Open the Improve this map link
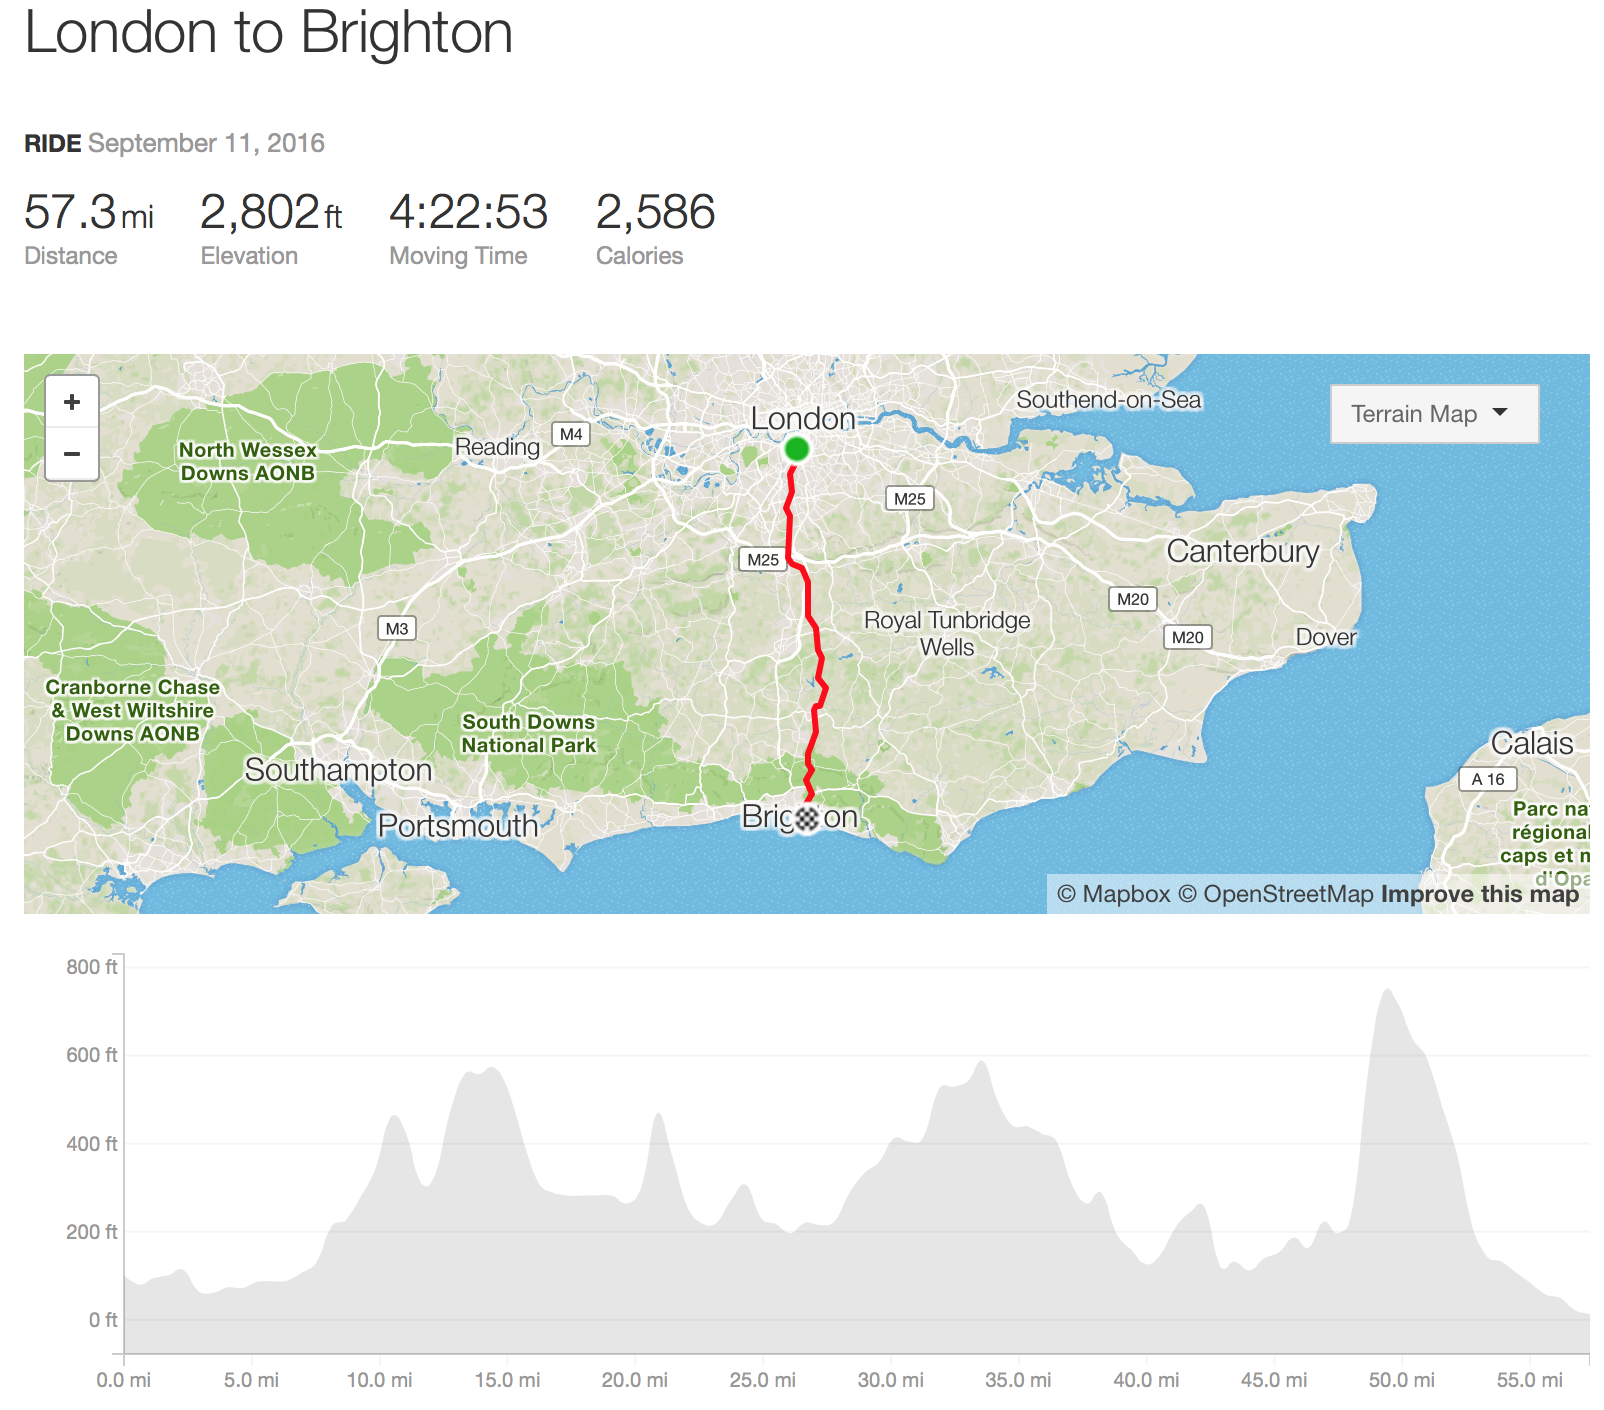Screen dimensions: 1604x1410 click(1479, 894)
